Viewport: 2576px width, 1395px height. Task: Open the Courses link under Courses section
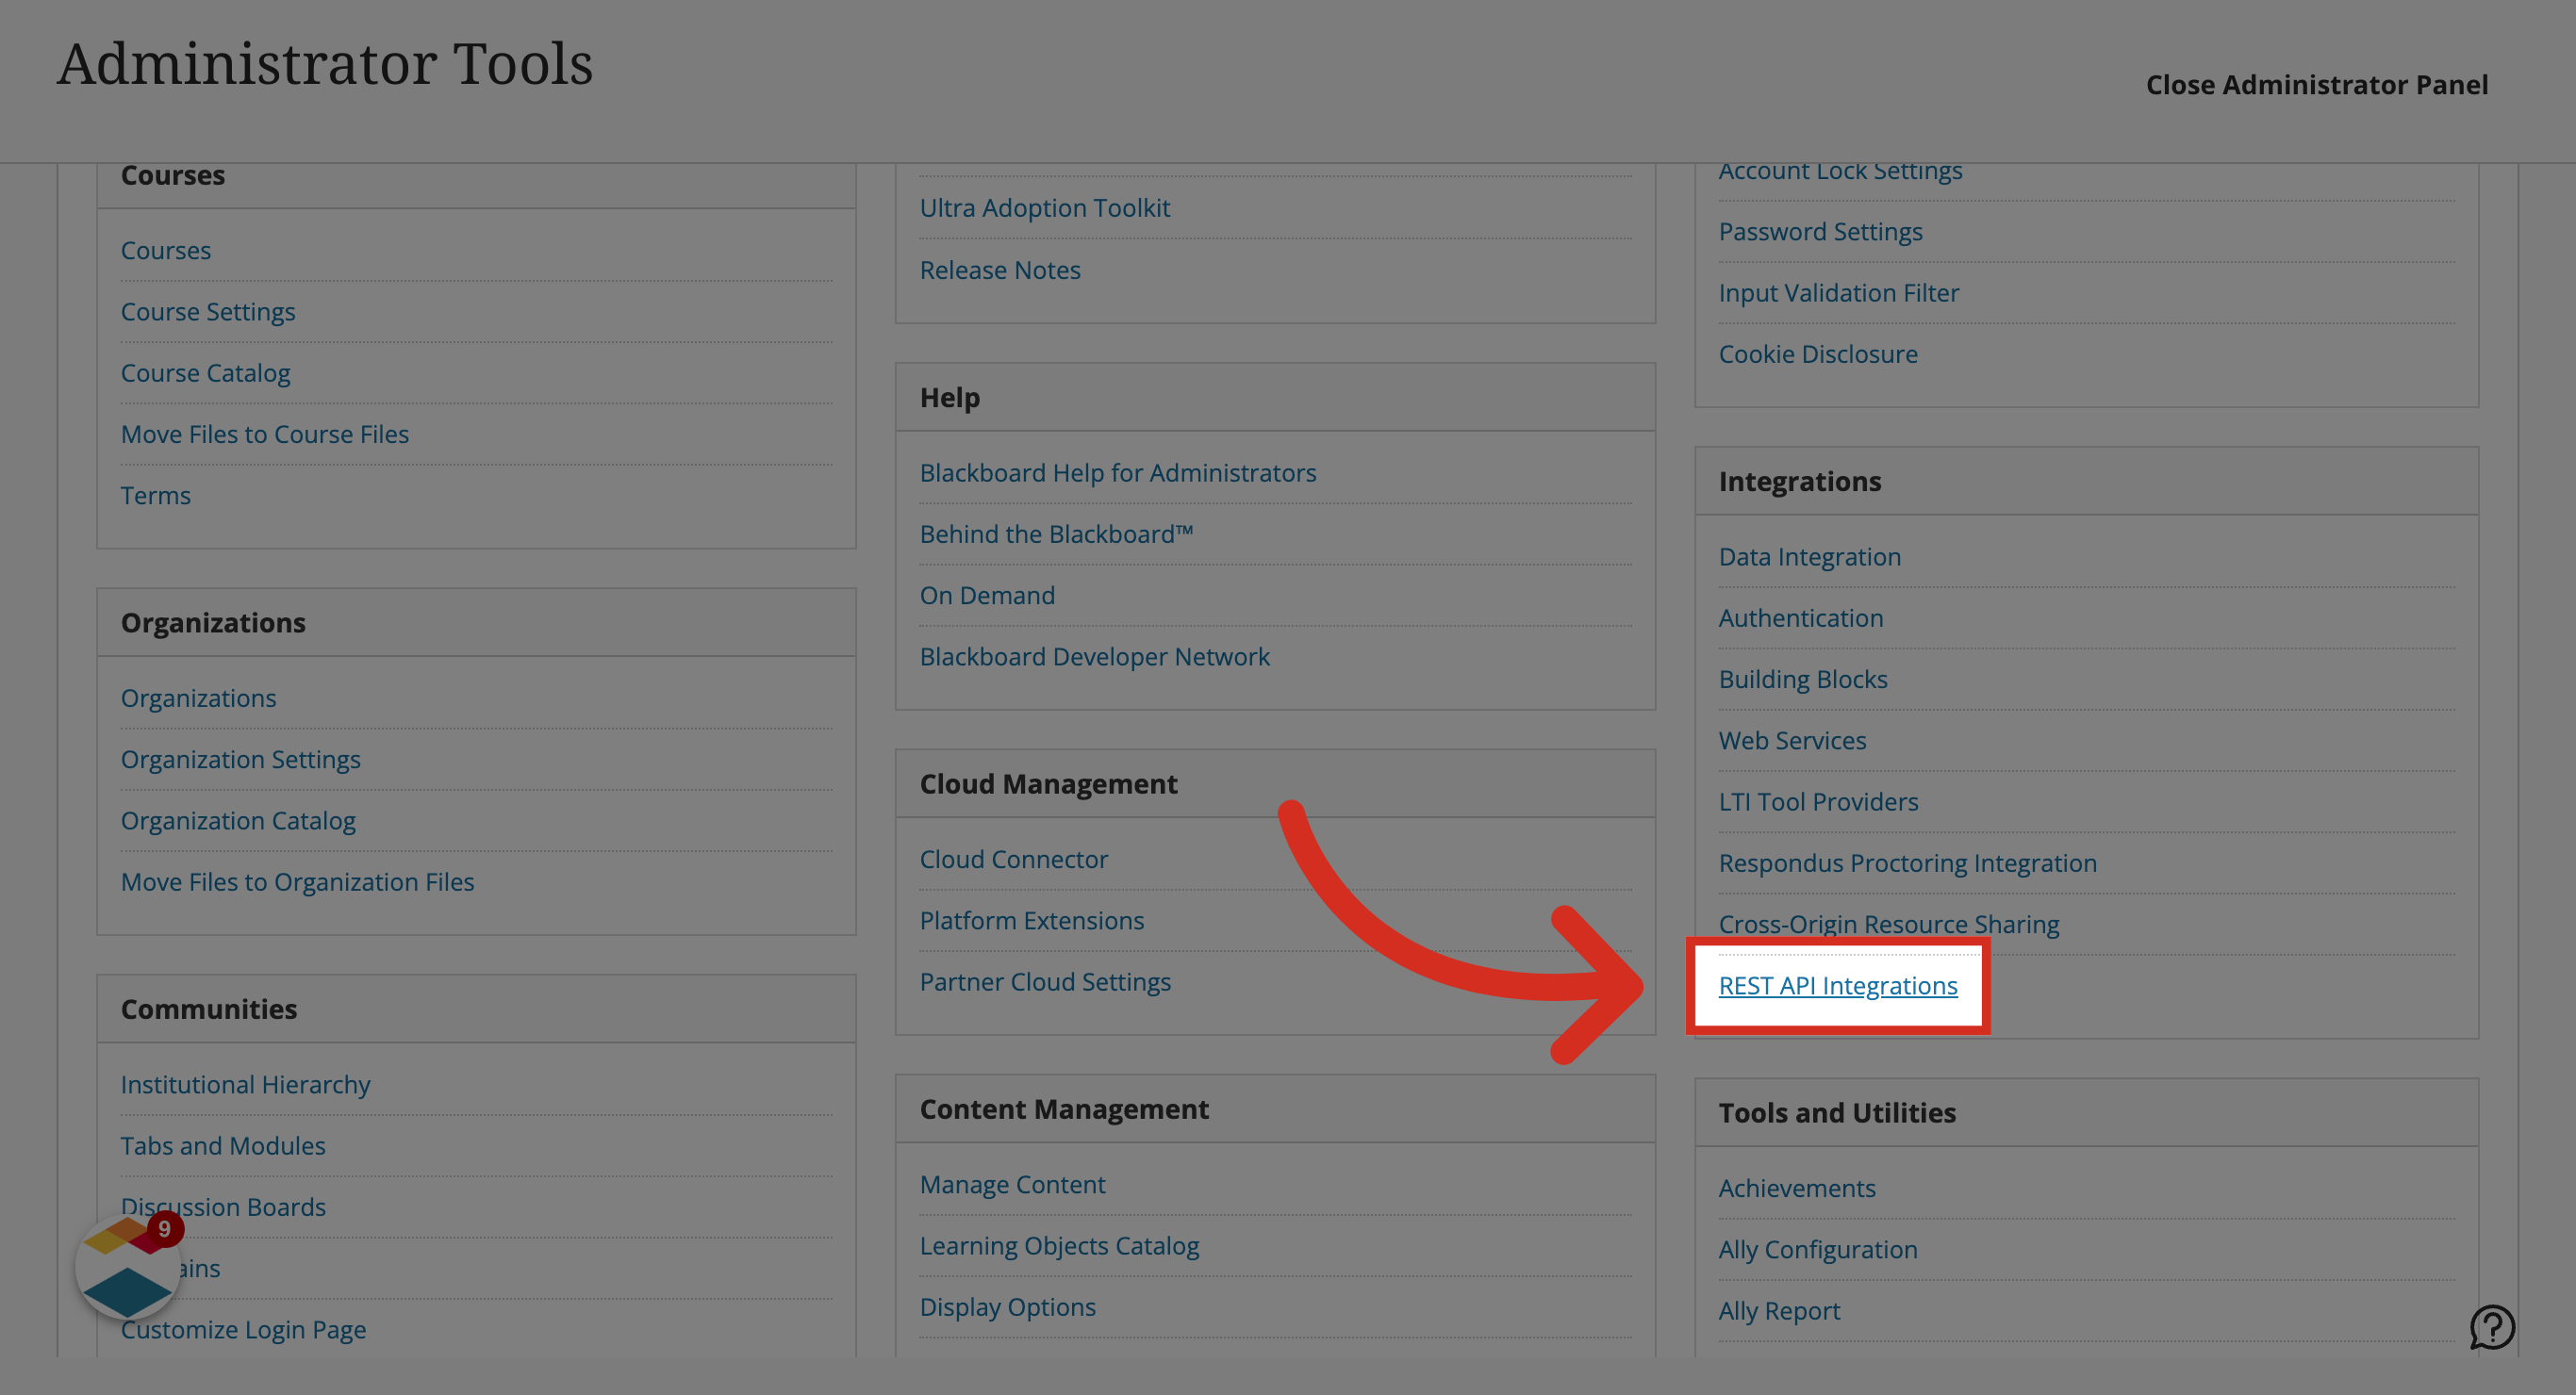point(166,250)
